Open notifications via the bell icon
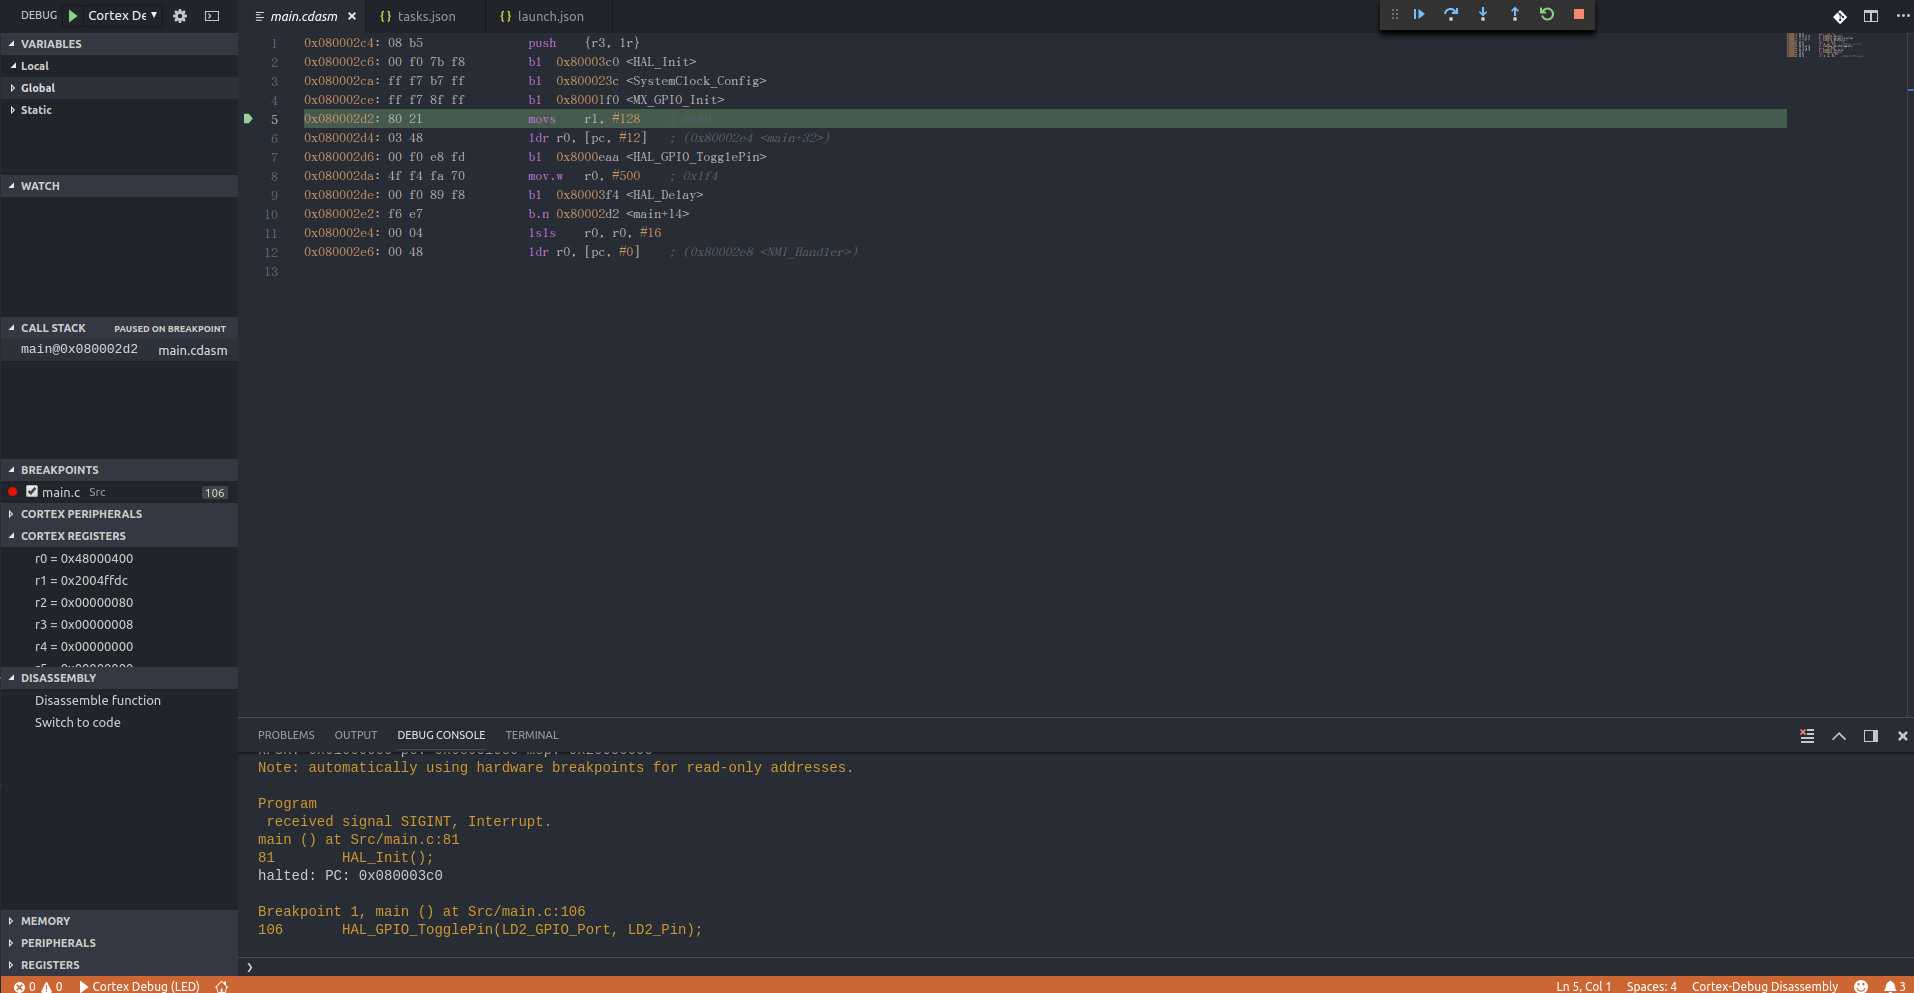The height and width of the screenshot is (993, 1914). [x=1888, y=986]
